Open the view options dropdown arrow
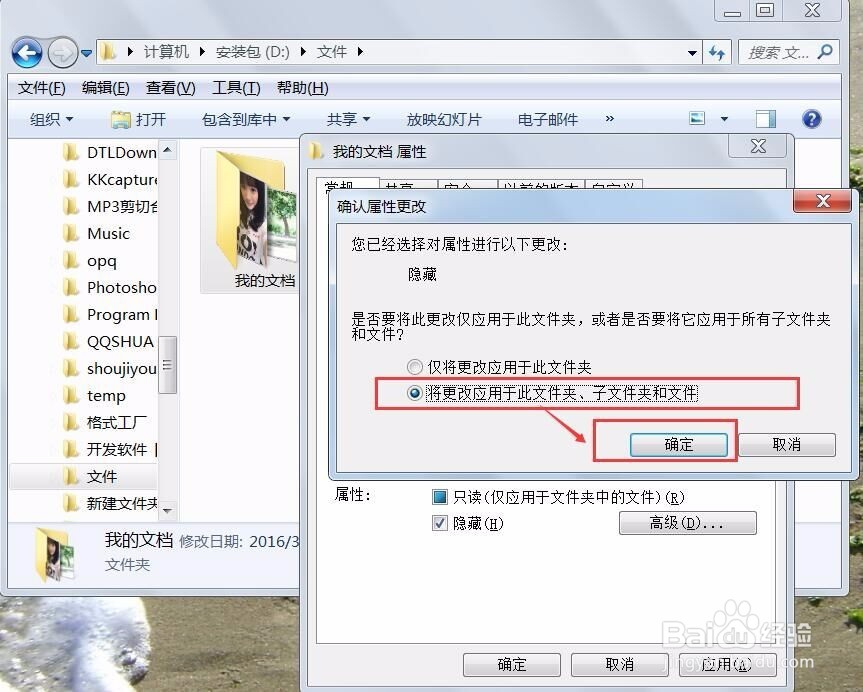This screenshot has width=863, height=692. pyautogui.click(x=724, y=119)
